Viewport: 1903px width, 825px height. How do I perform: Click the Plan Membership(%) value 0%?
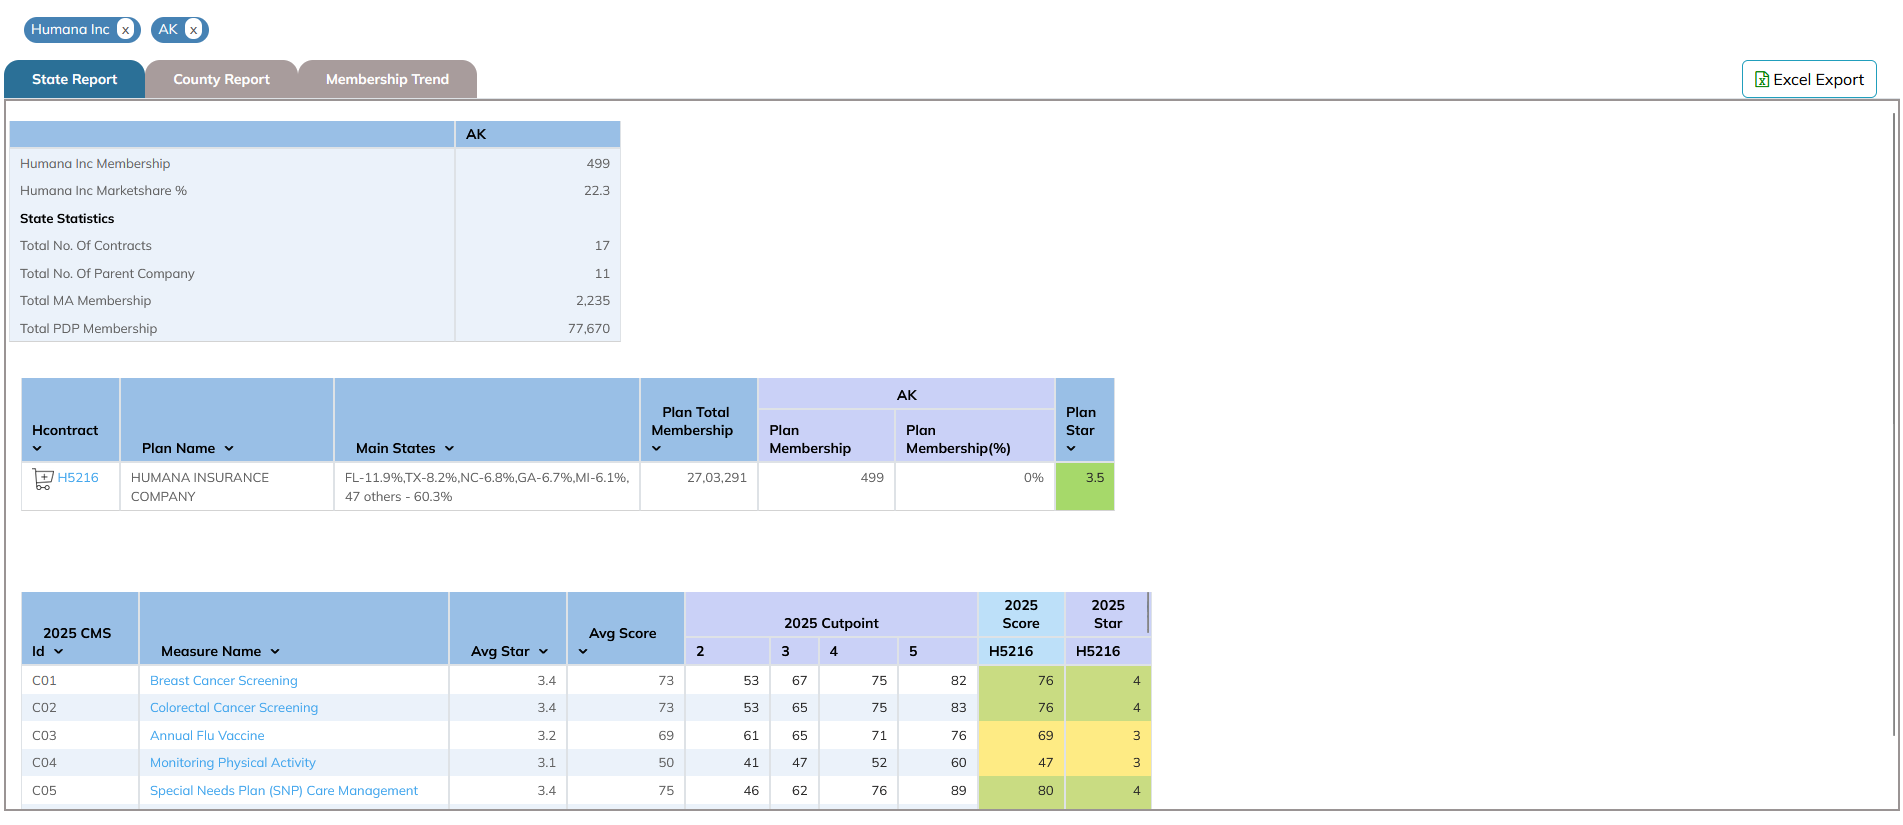pos(1034,478)
